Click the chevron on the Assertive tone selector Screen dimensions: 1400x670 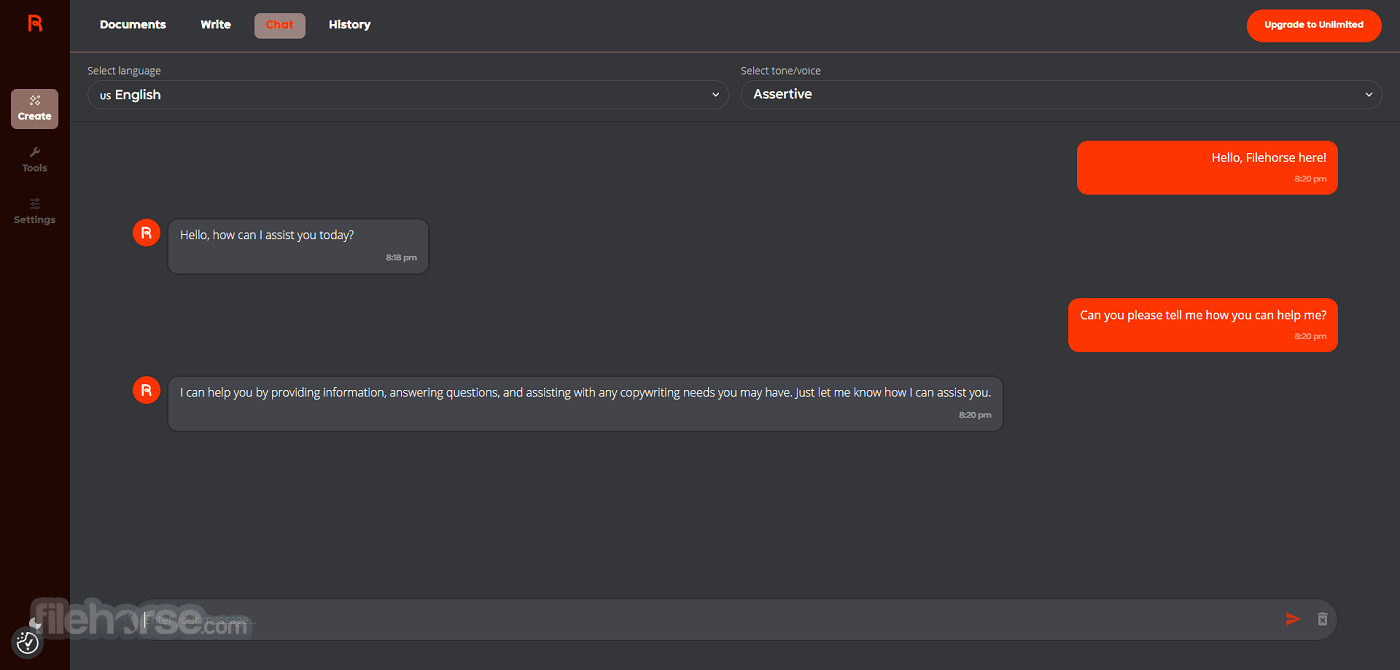pos(1369,95)
